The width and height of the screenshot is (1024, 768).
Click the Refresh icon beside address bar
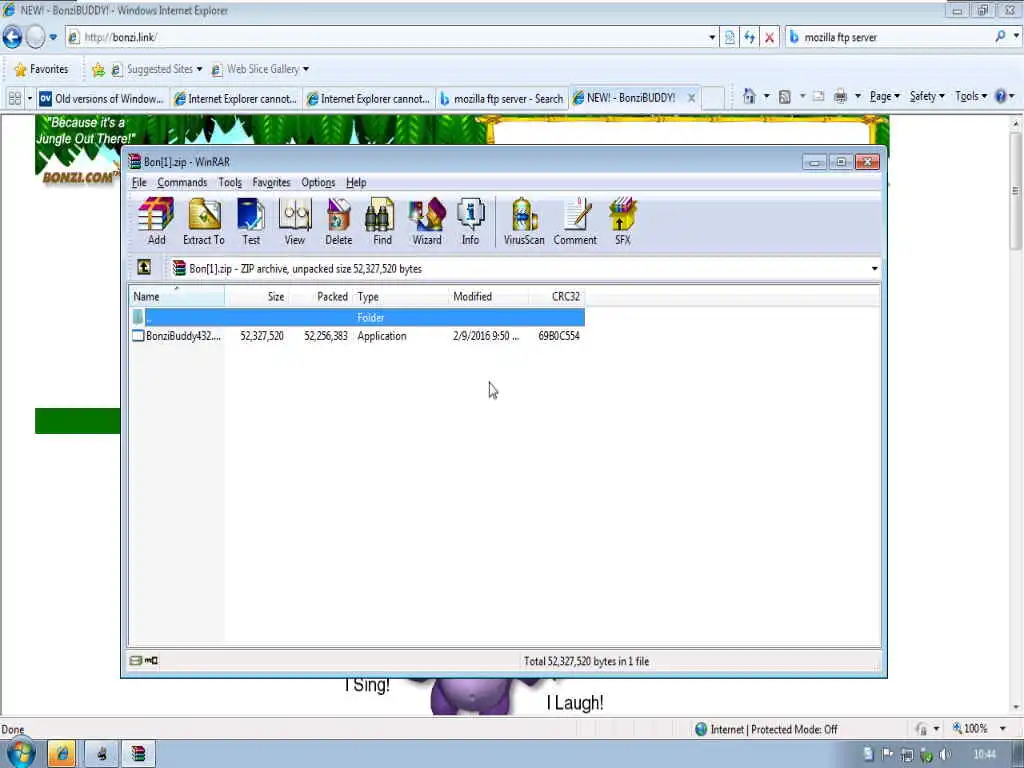[x=749, y=37]
